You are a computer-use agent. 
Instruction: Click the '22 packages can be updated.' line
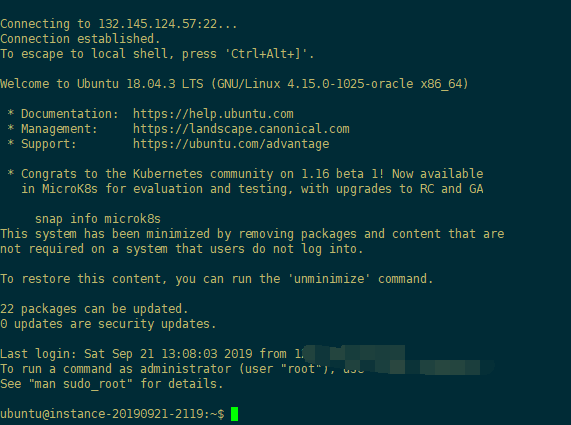pos(94,309)
